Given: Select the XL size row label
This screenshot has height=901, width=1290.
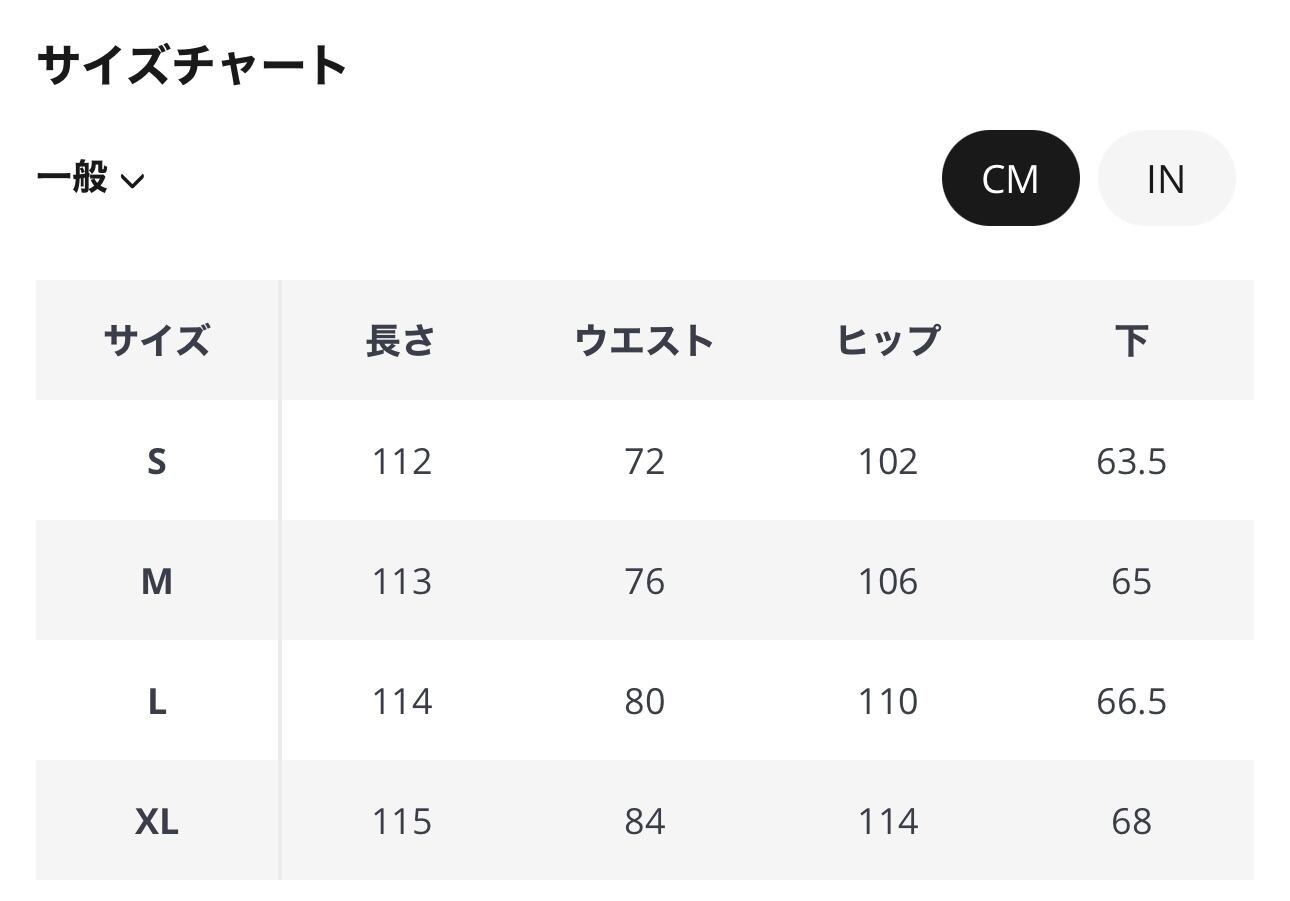Looking at the screenshot, I should pos(157,821).
